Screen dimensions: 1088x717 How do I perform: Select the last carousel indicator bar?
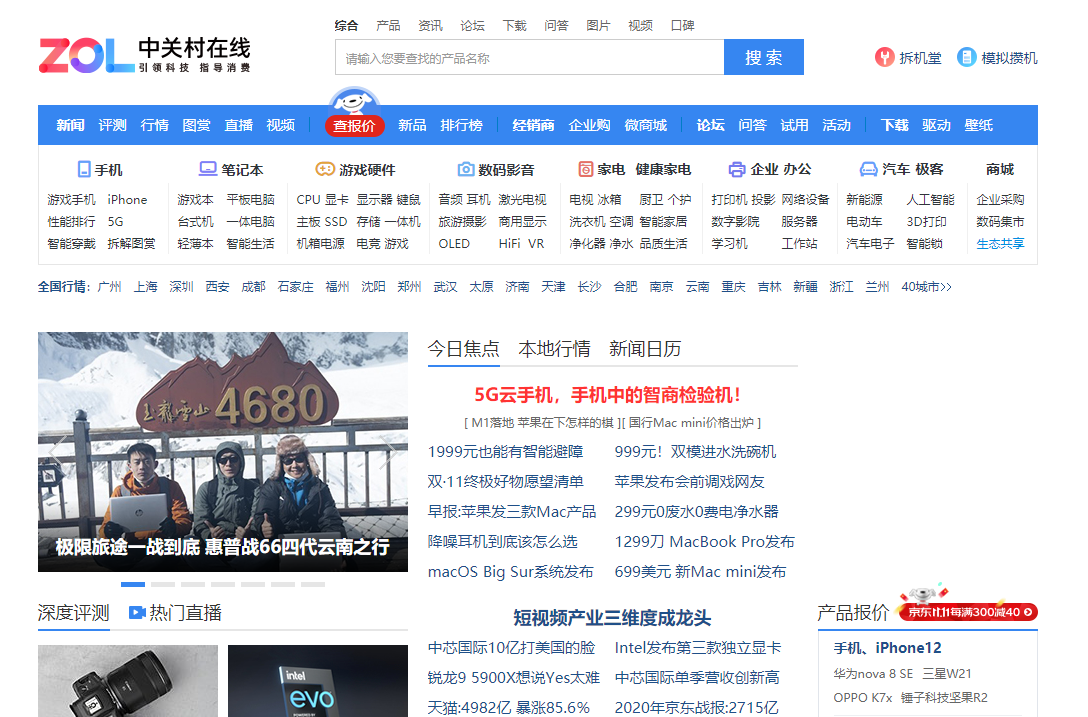pyautogui.click(x=313, y=584)
